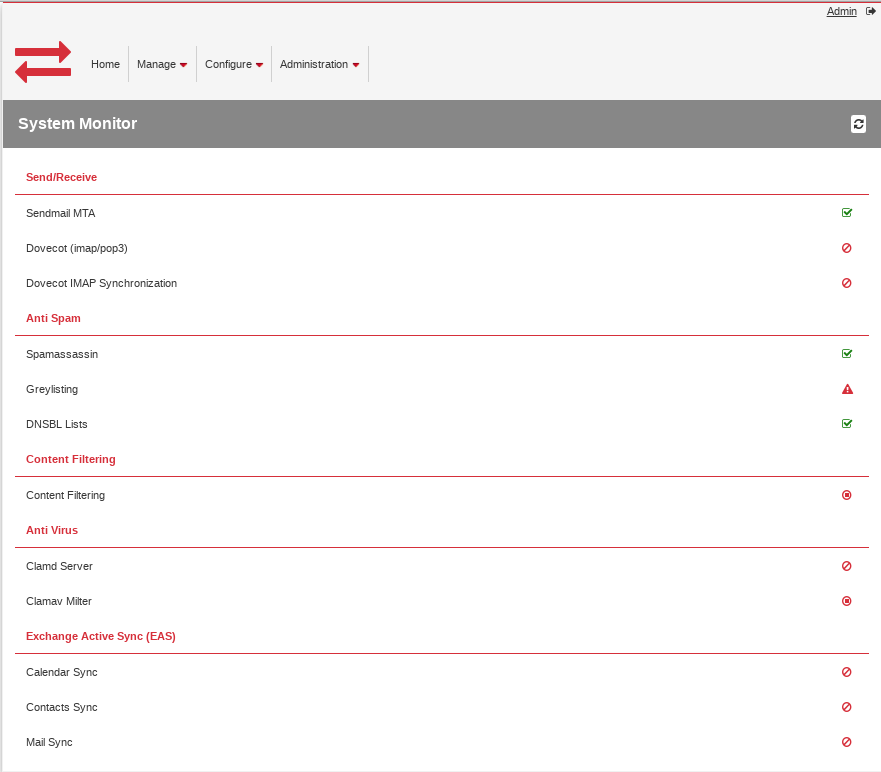
Task: Click the Content Filtering section heading
Action: pyautogui.click(x=71, y=459)
